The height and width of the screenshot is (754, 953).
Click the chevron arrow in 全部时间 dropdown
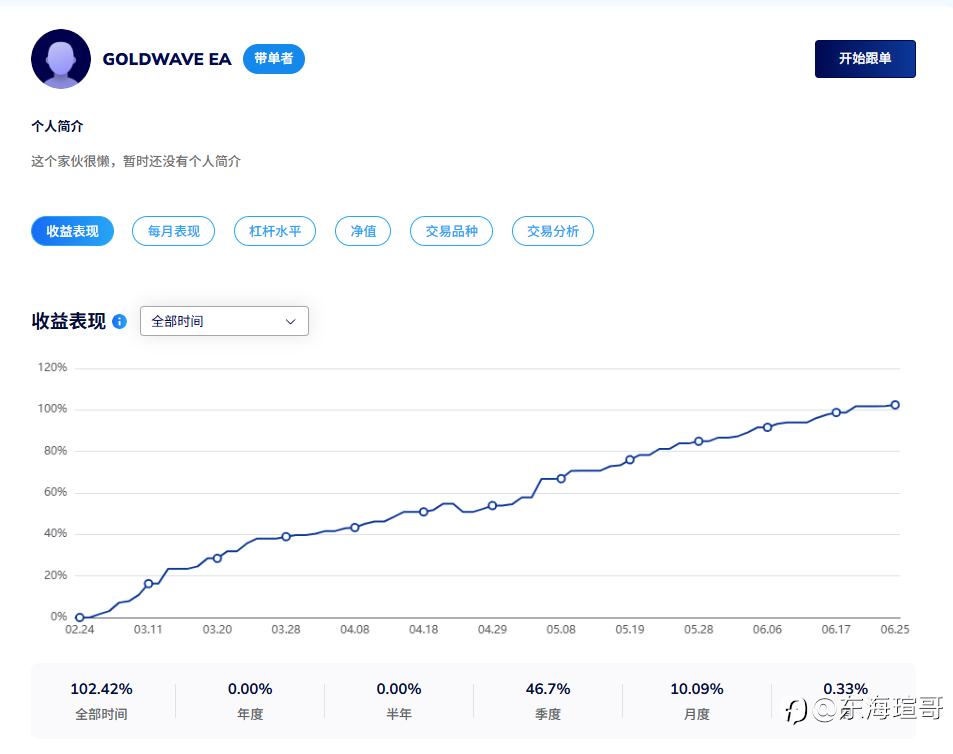tap(291, 321)
